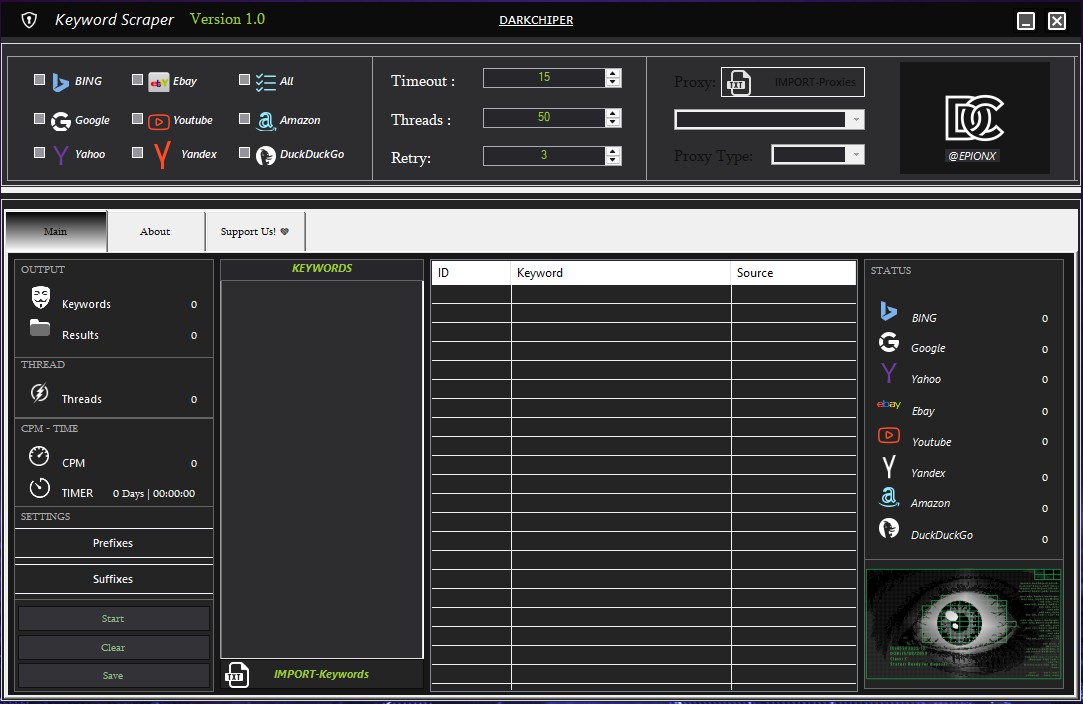The height and width of the screenshot is (704, 1083).
Task: Increase the Timeout value with up arrow
Action: pos(613,73)
